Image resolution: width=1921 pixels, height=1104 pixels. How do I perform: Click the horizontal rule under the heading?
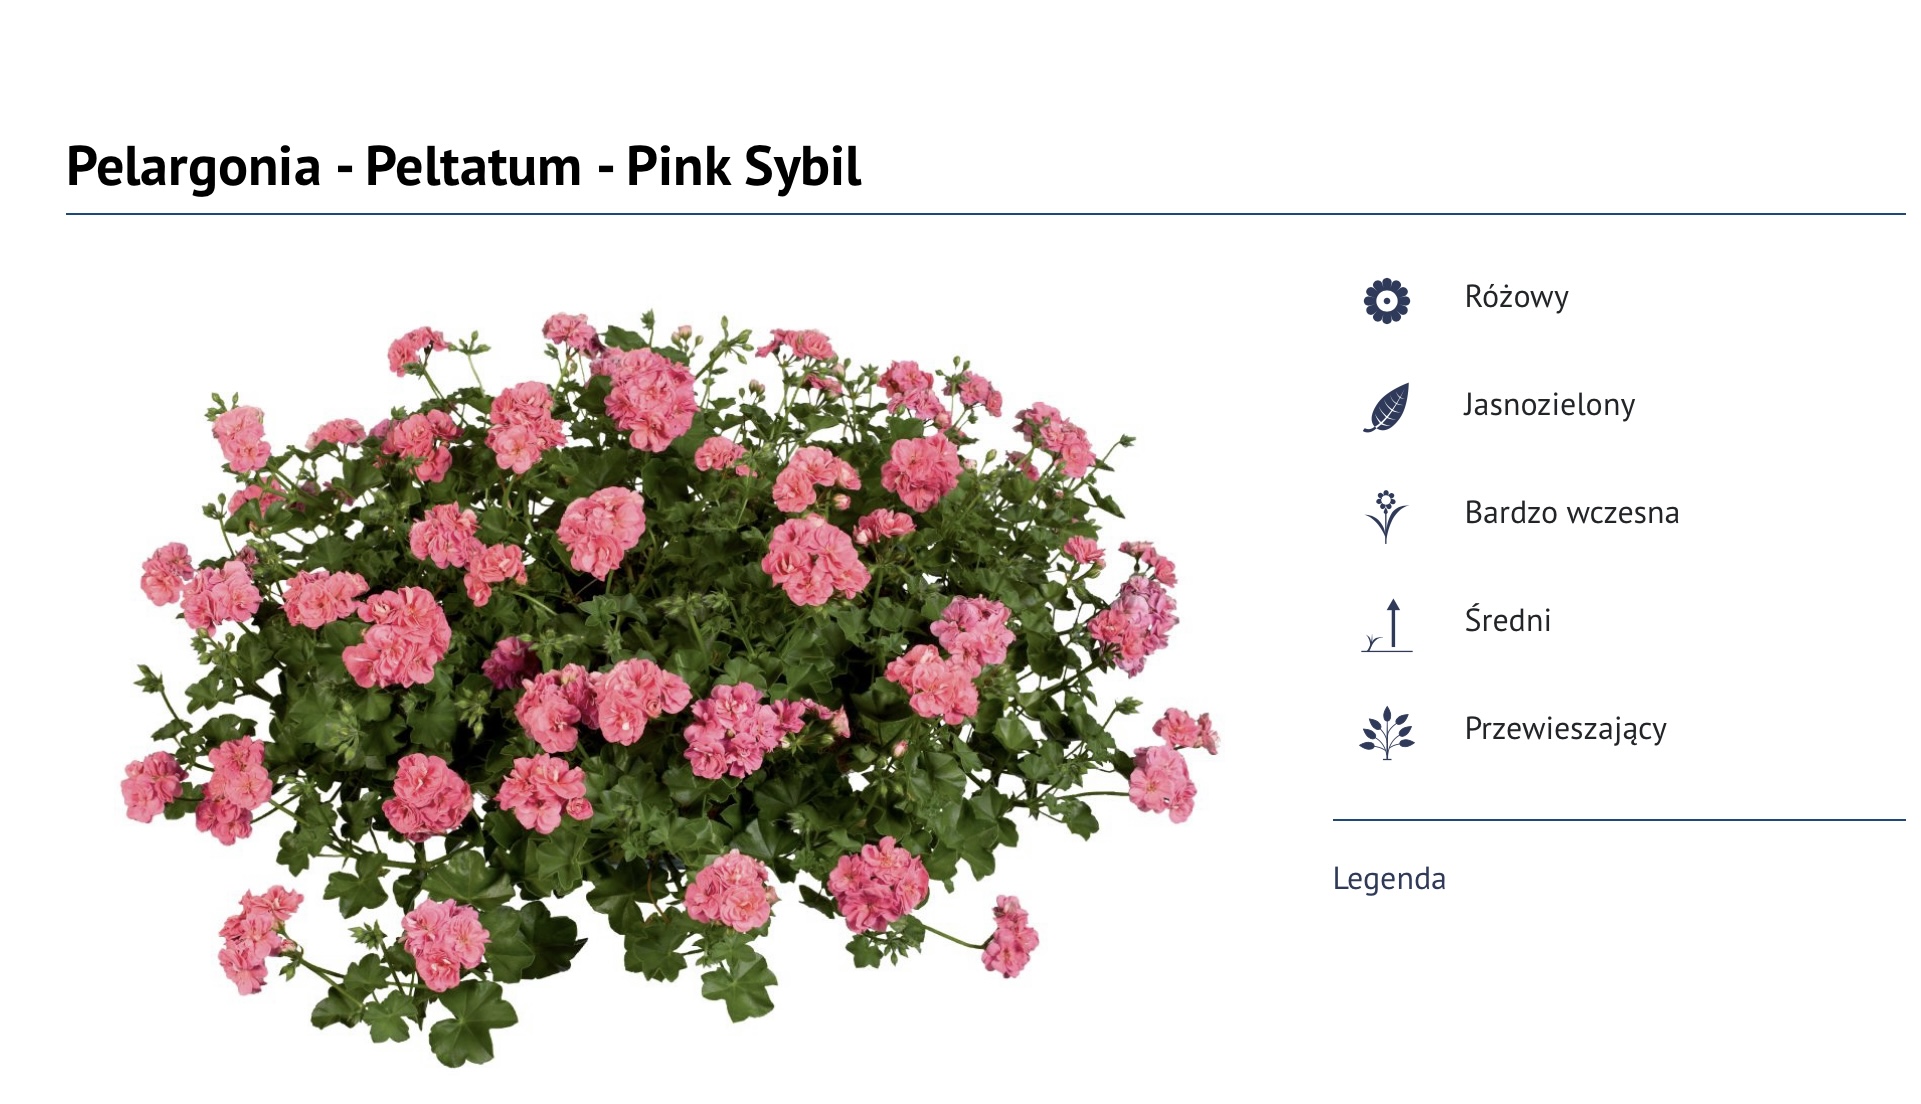[986, 214]
